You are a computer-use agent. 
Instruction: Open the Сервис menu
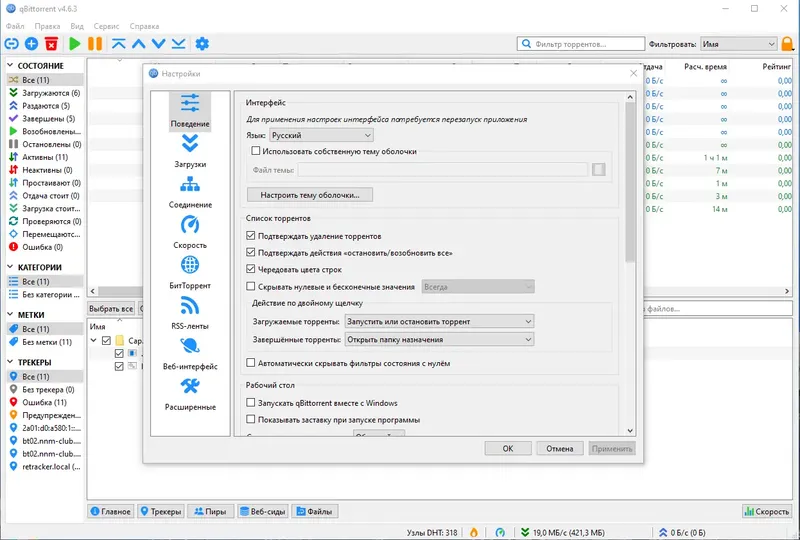106,26
